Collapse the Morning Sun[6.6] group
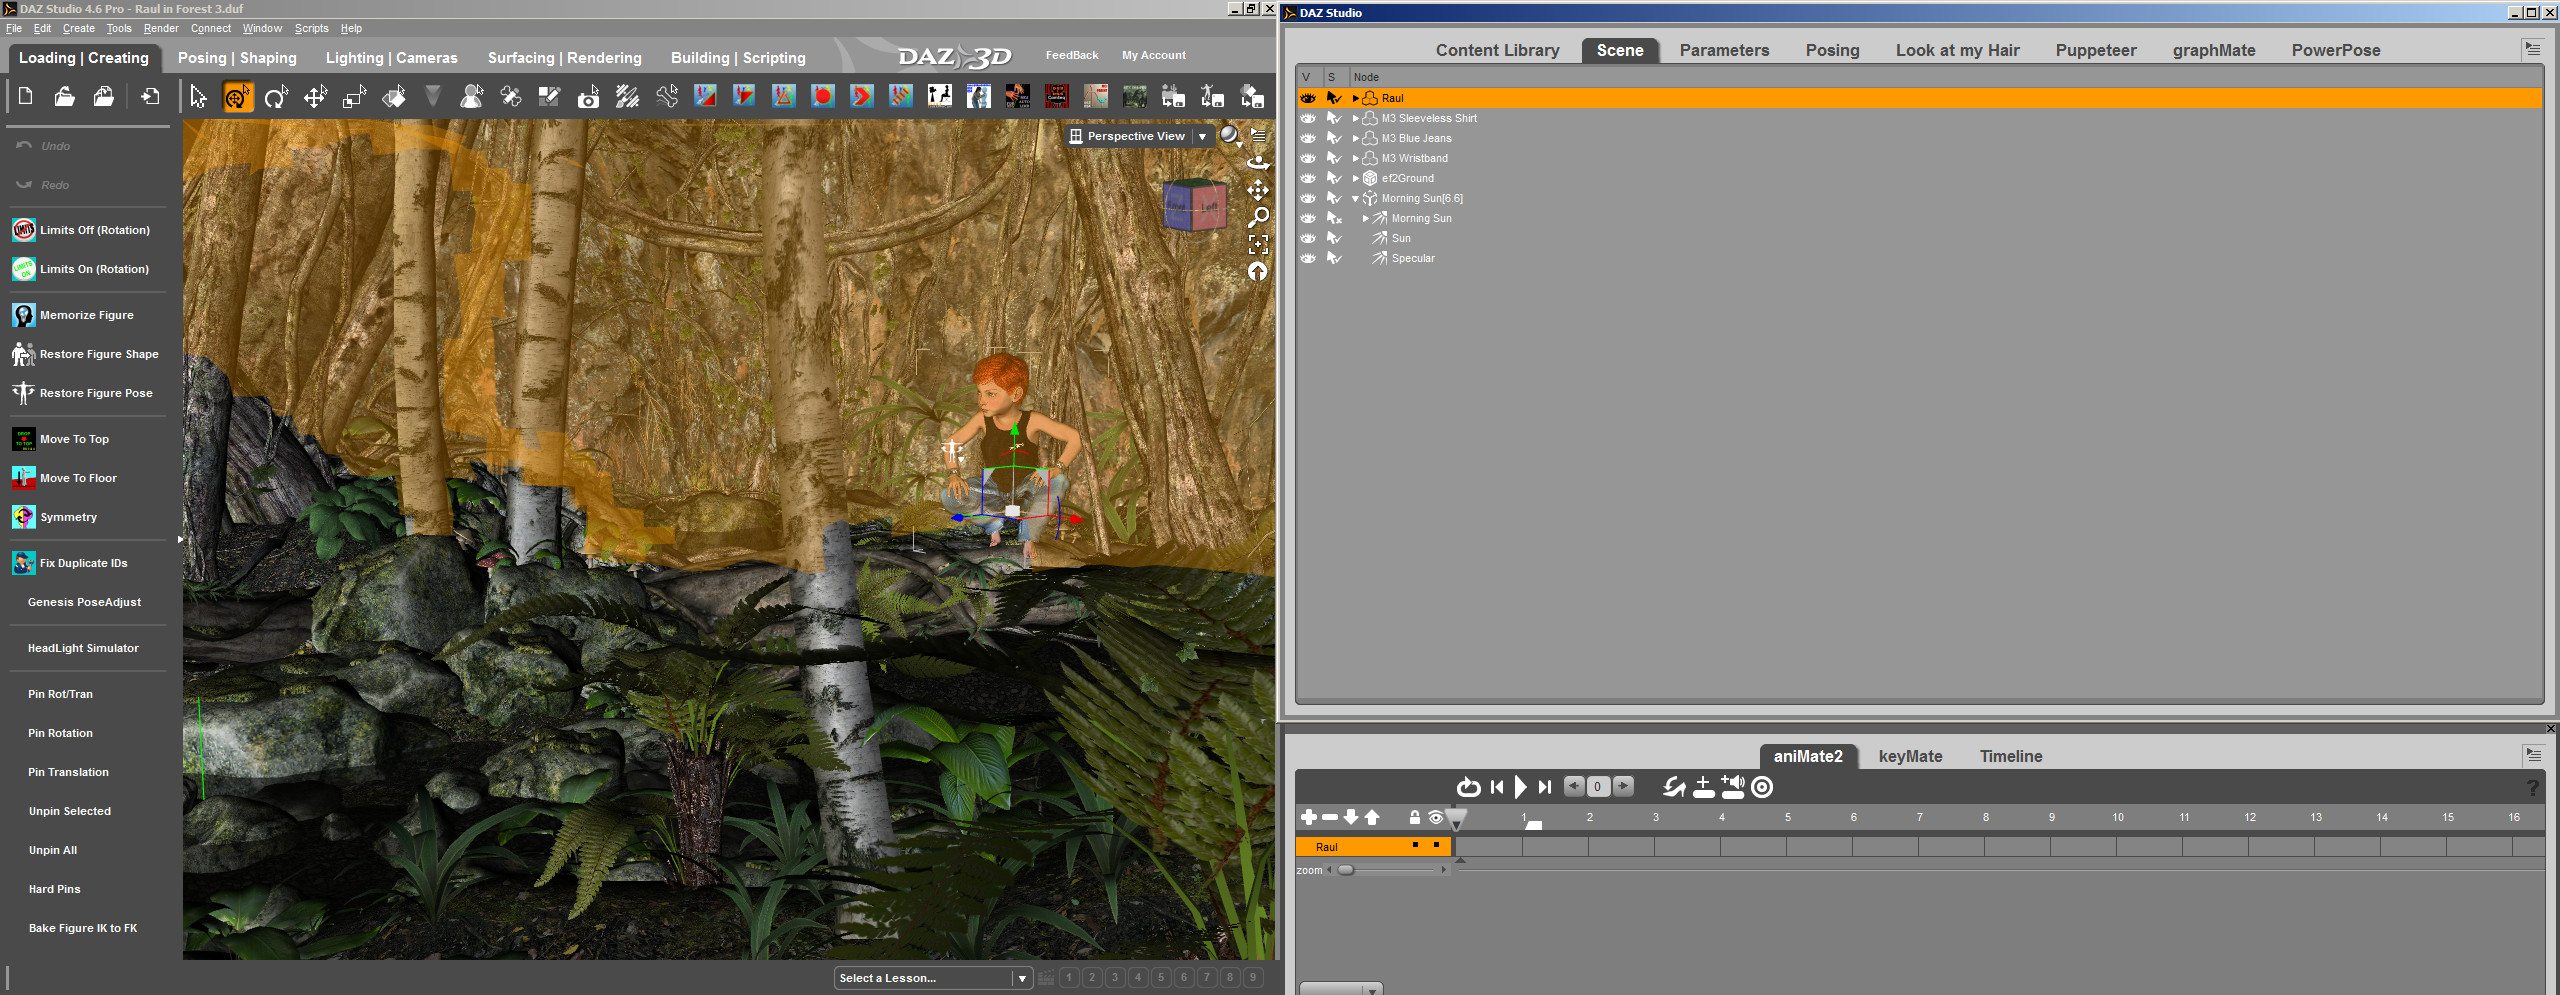 [x=1355, y=198]
